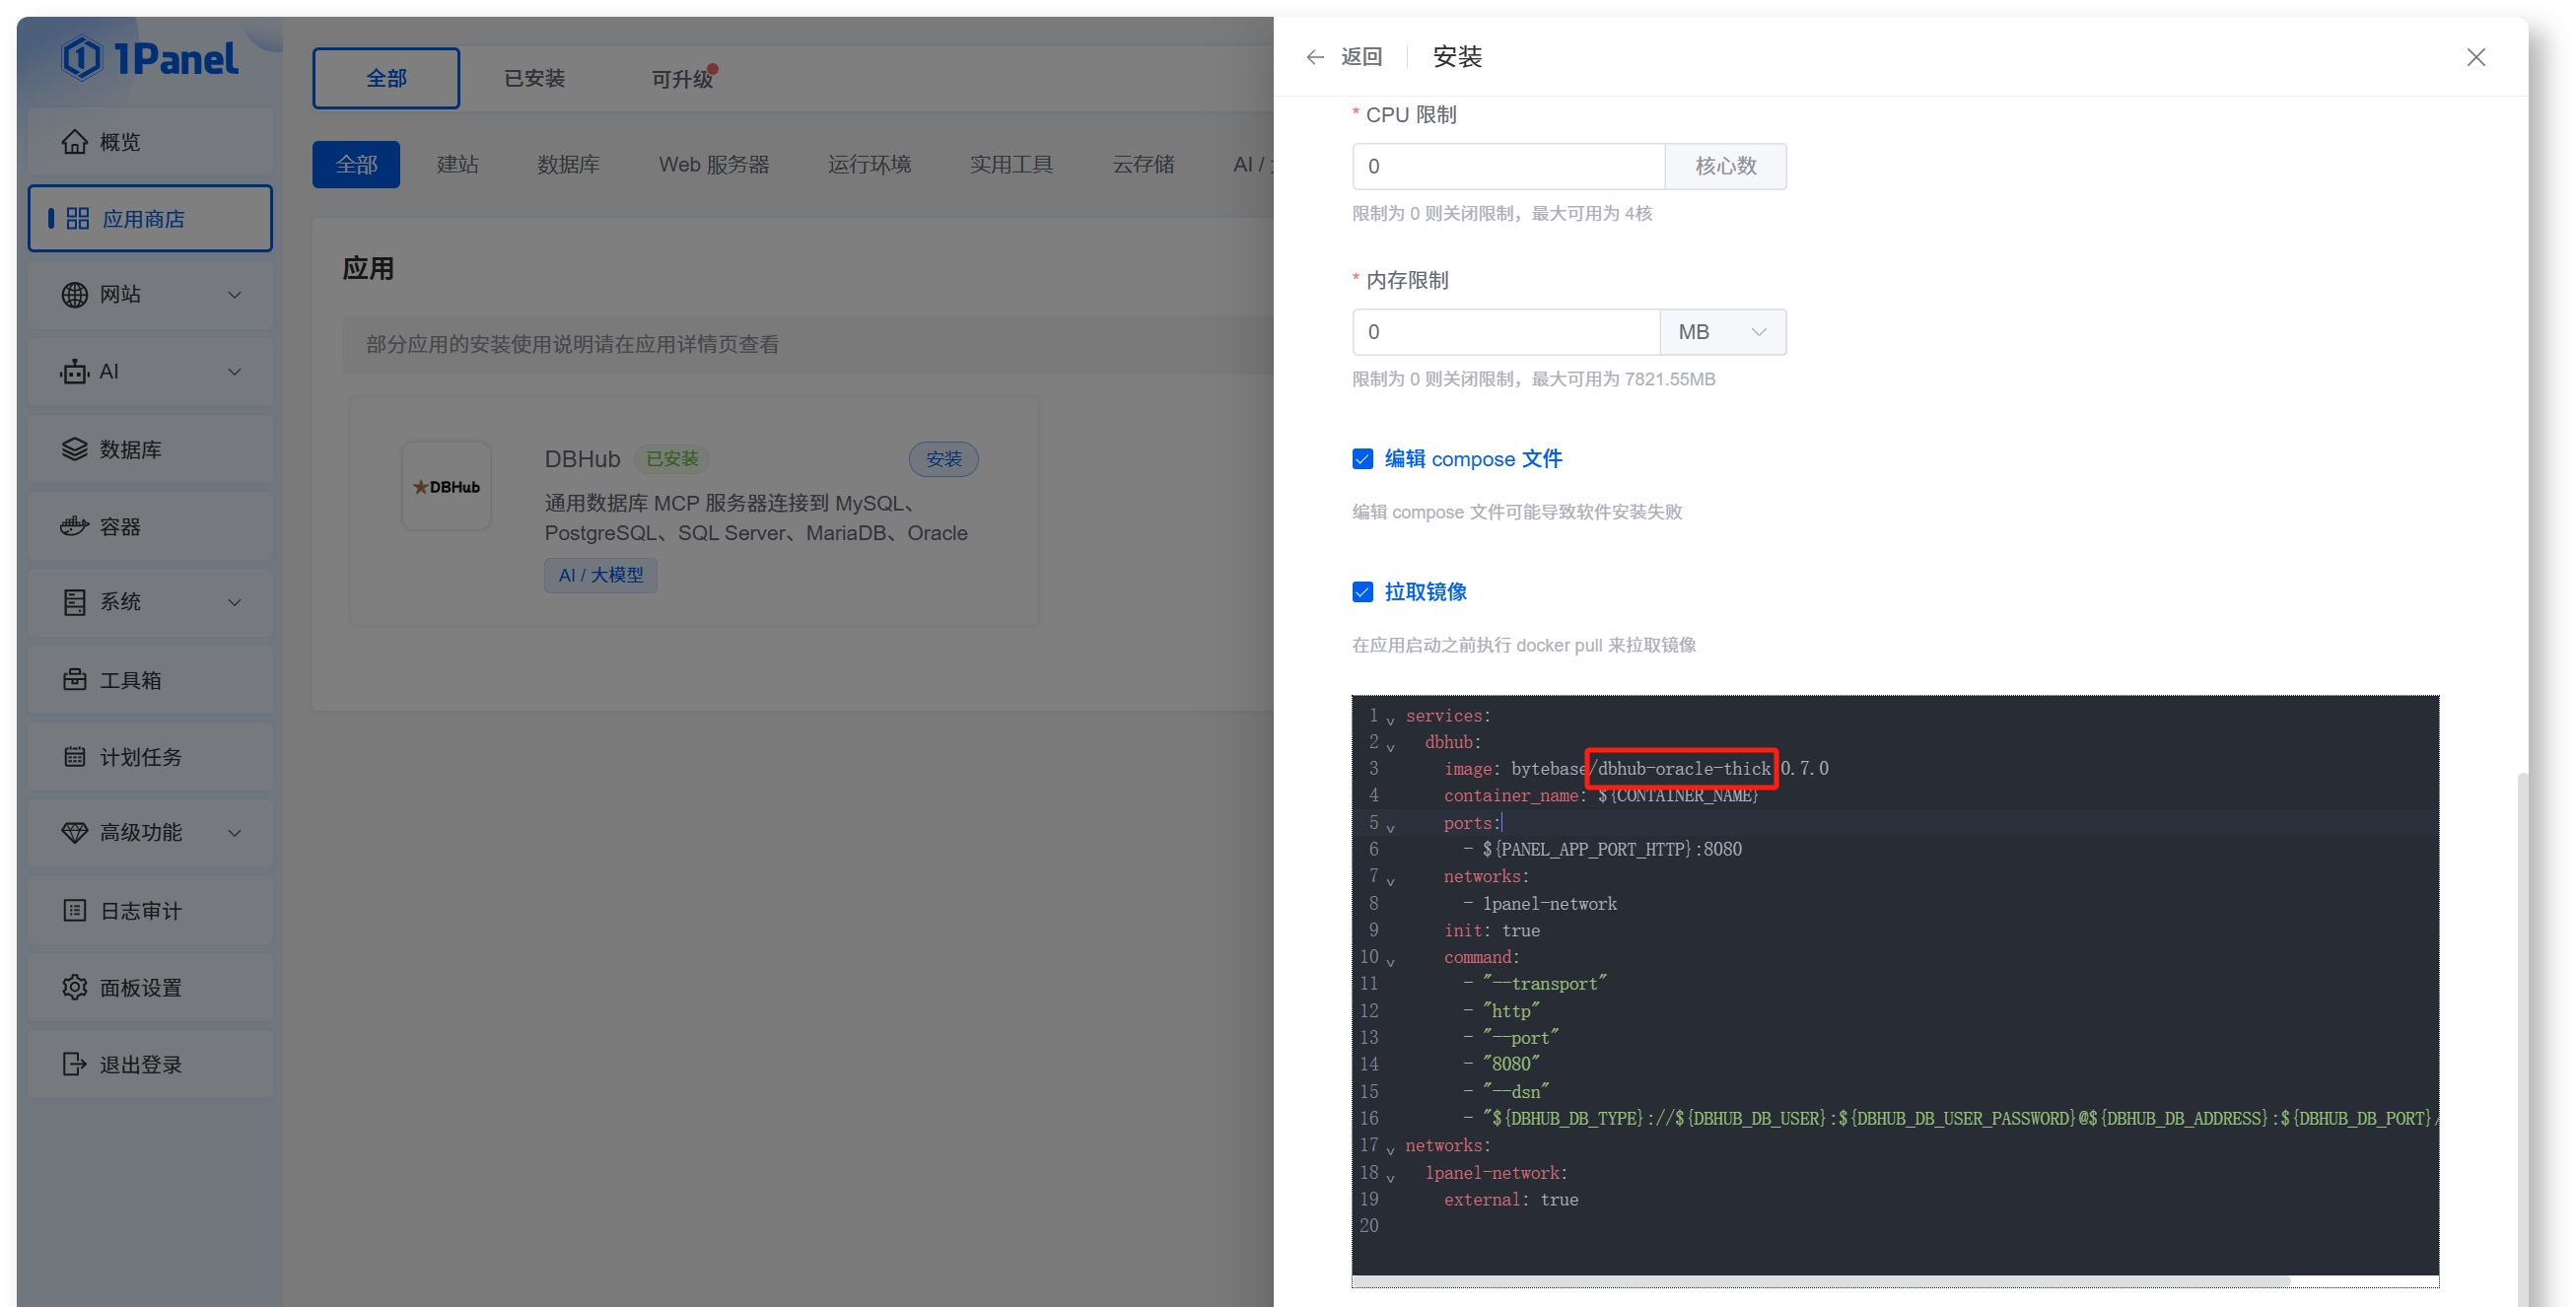
Task: Click the CPU 限制 input field
Action: click(1508, 166)
